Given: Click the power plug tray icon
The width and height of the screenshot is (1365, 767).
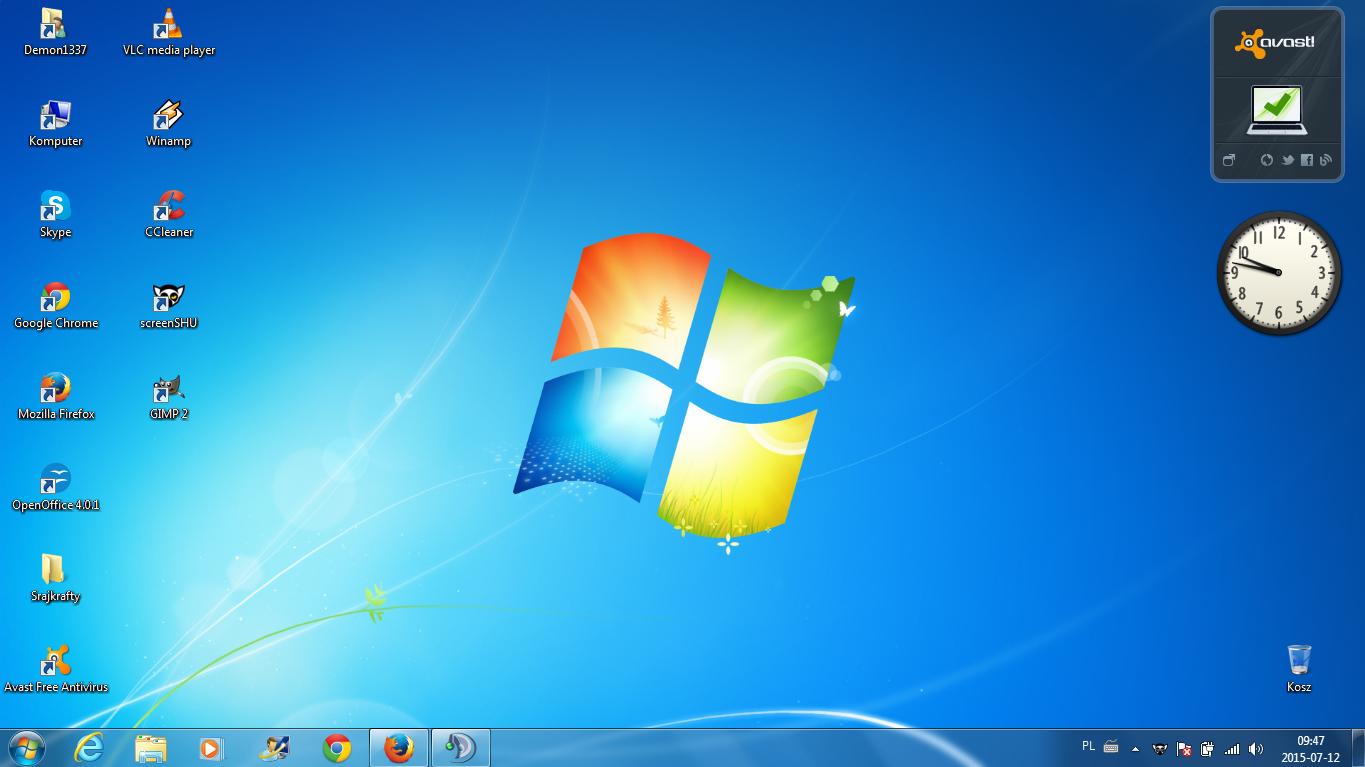Looking at the screenshot, I should coord(1208,748).
